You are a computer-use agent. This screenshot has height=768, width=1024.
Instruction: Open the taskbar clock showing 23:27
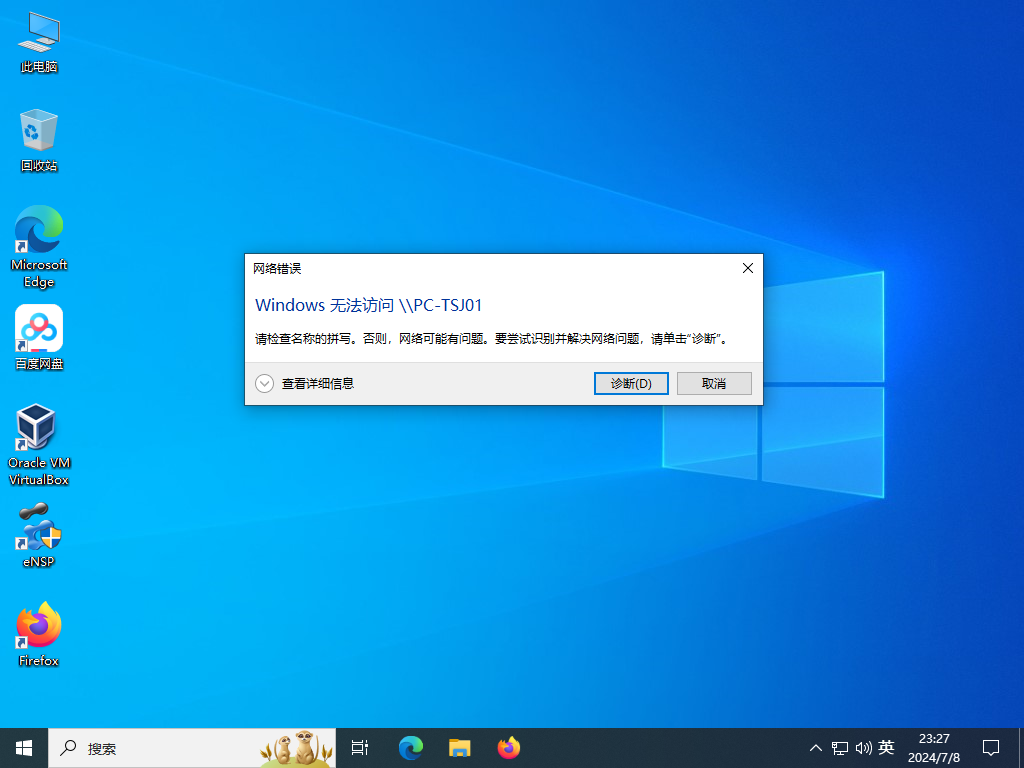pos(934,748)
